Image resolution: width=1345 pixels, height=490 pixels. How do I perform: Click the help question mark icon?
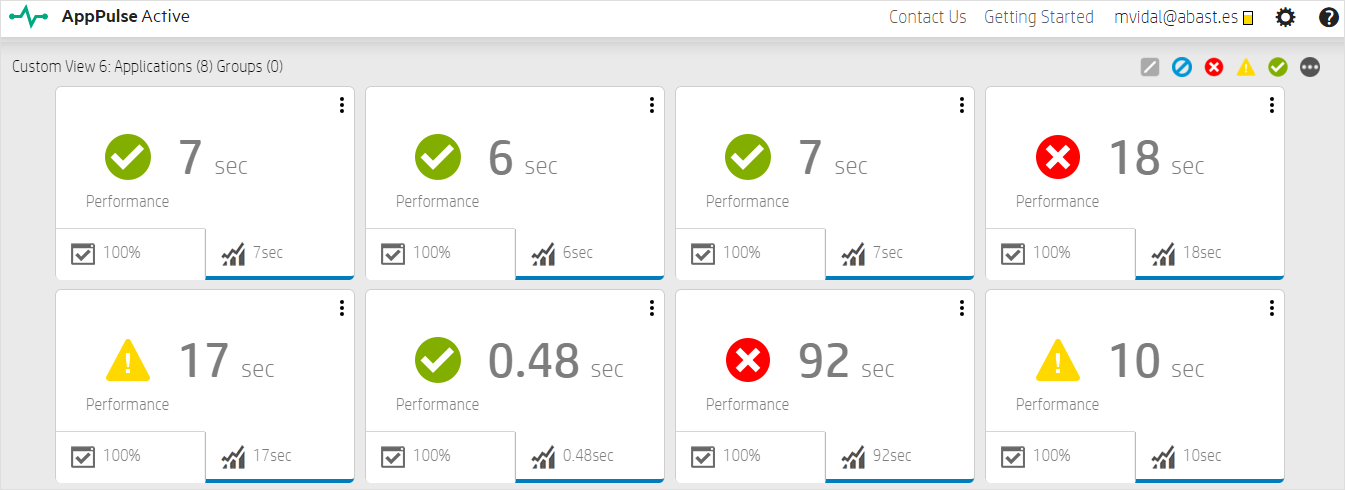[1328, 17]
